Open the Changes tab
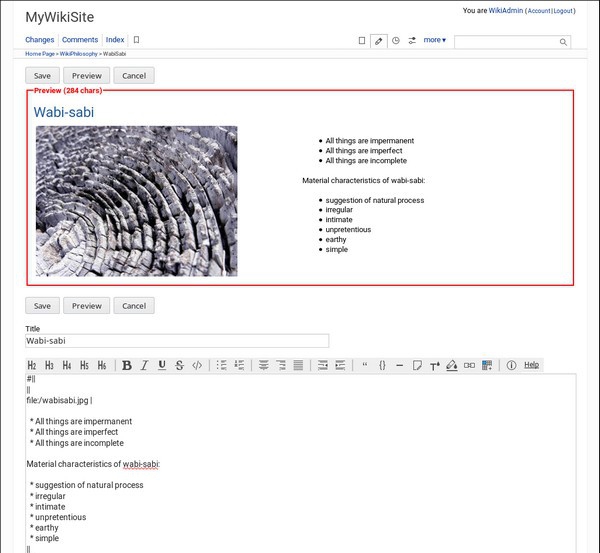 click(x=40, y=40)
